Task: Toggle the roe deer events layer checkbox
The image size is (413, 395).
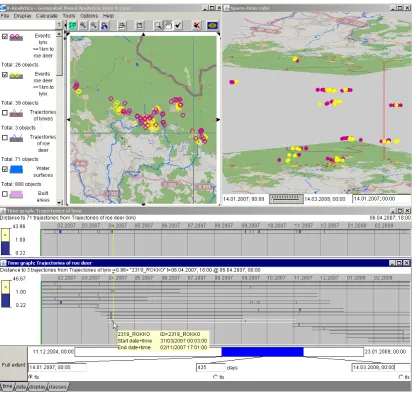Action: tap(5, 75)
